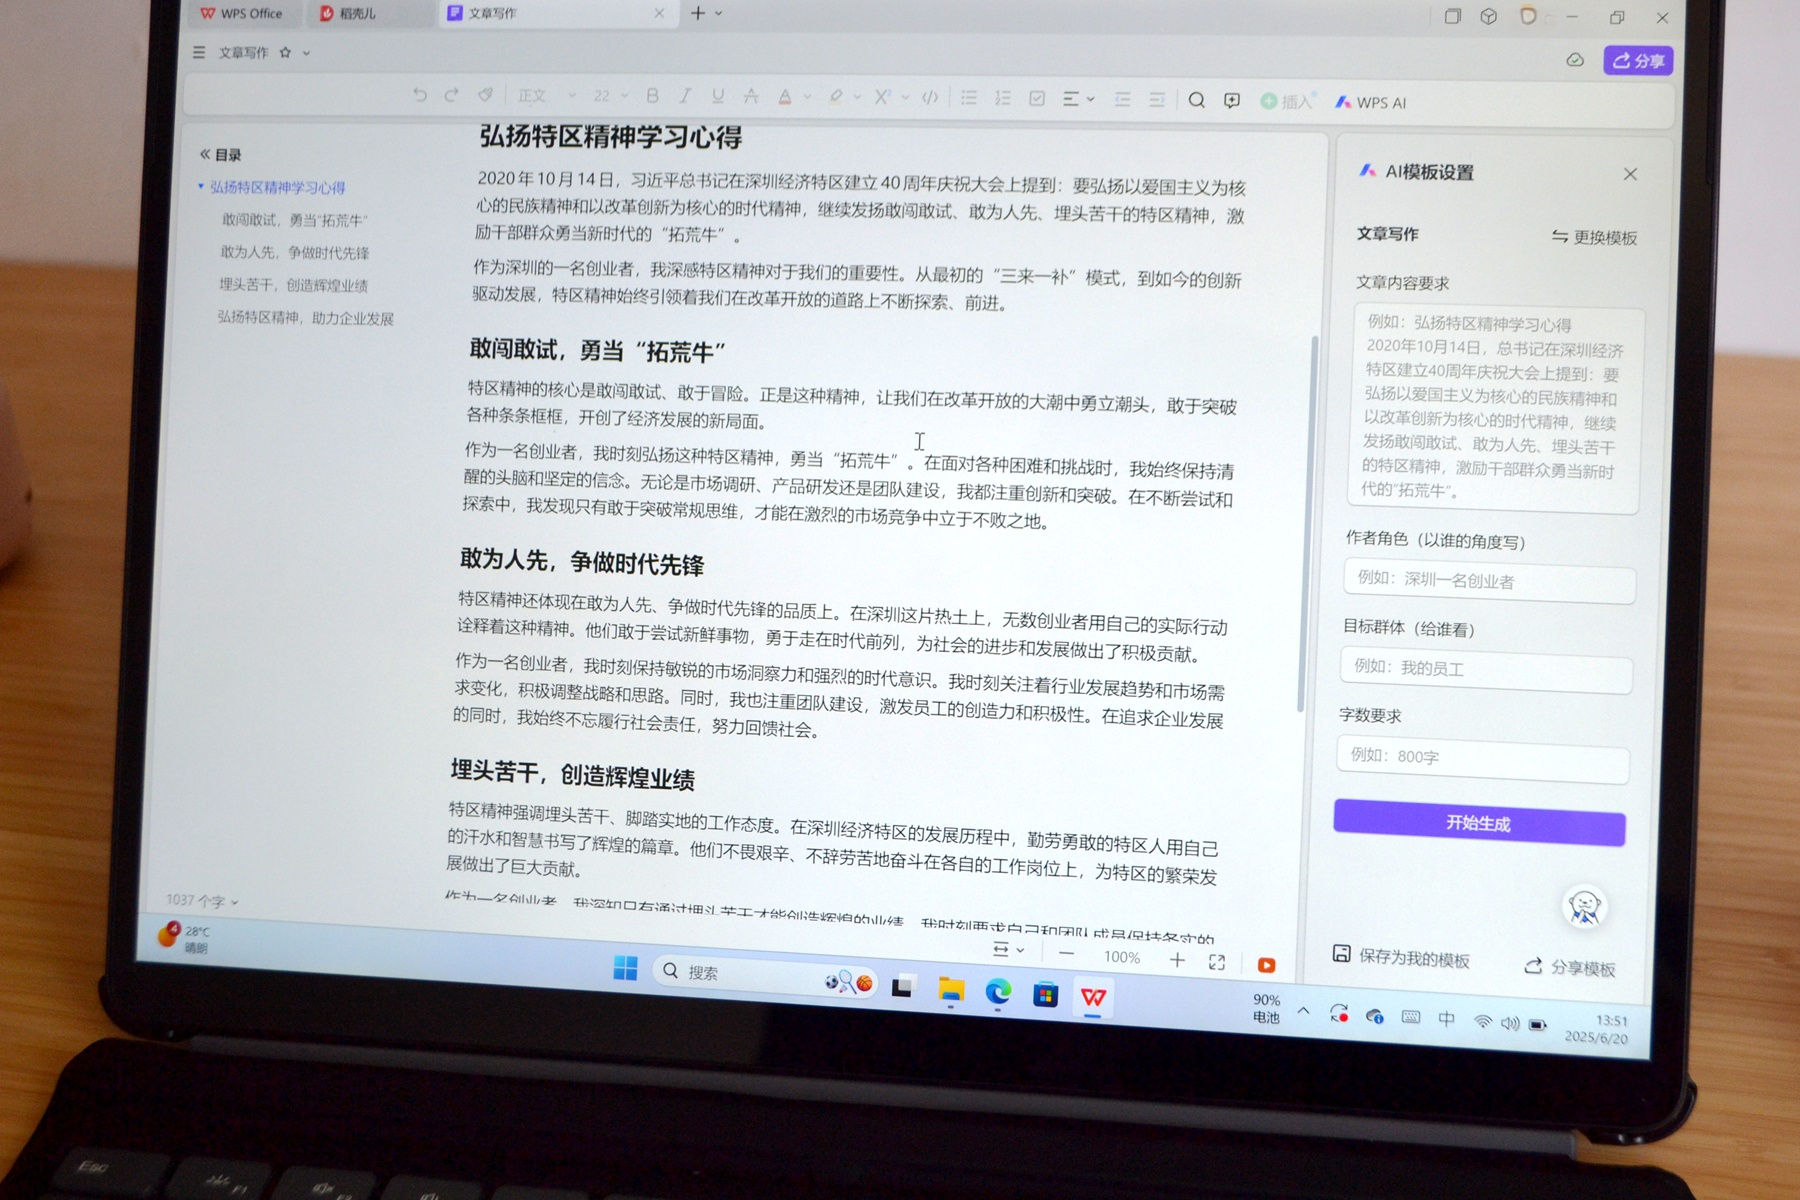
Task: Click the 字数要求 input field
Action: (x=1483, y=758)
